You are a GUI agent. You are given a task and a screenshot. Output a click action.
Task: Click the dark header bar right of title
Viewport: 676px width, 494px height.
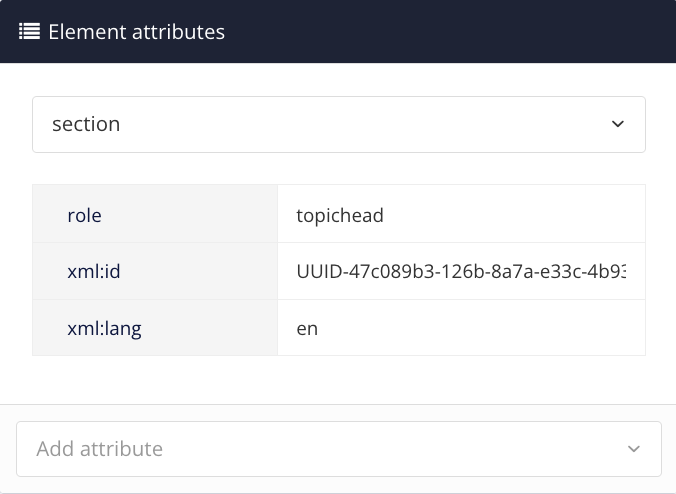[450, 32]
